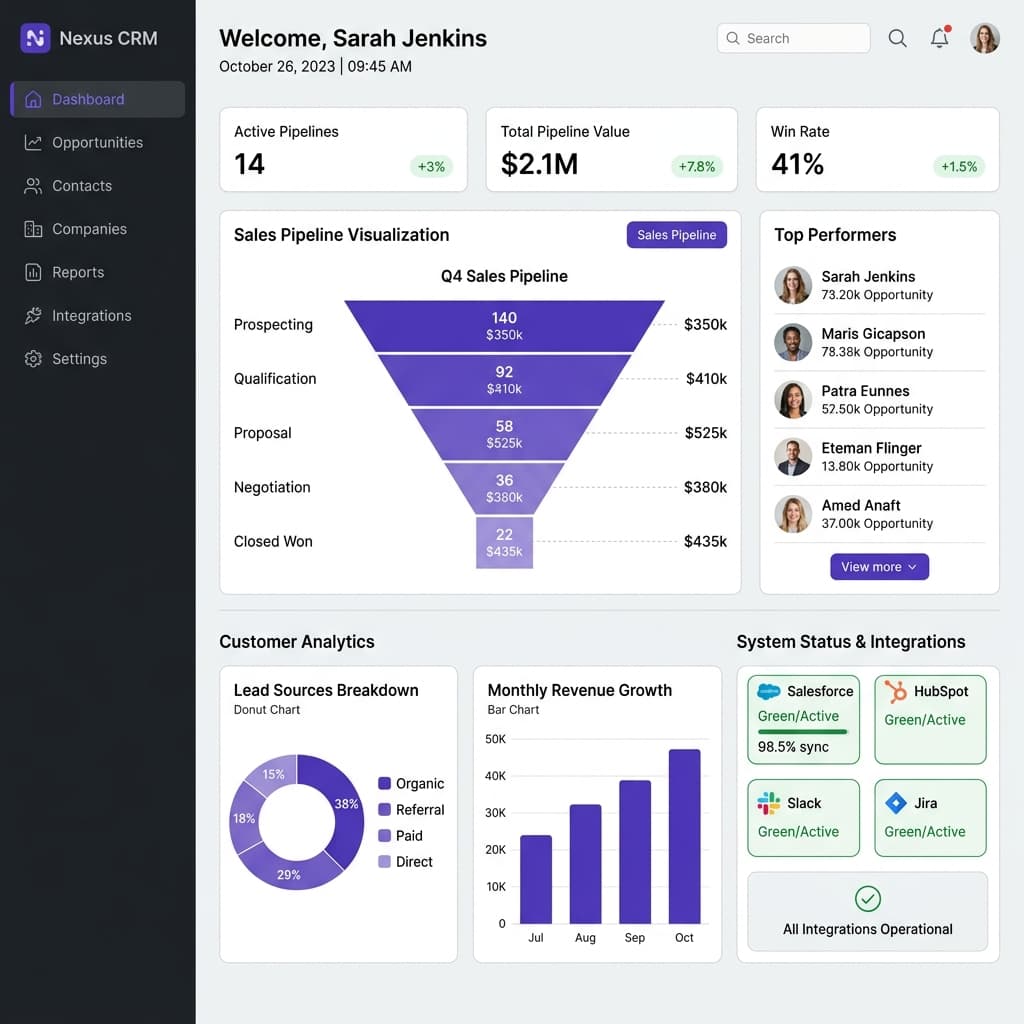Click the Integrations plug icon
The width and height of the screenshot is (1024, 1024).
coord(33,316)
